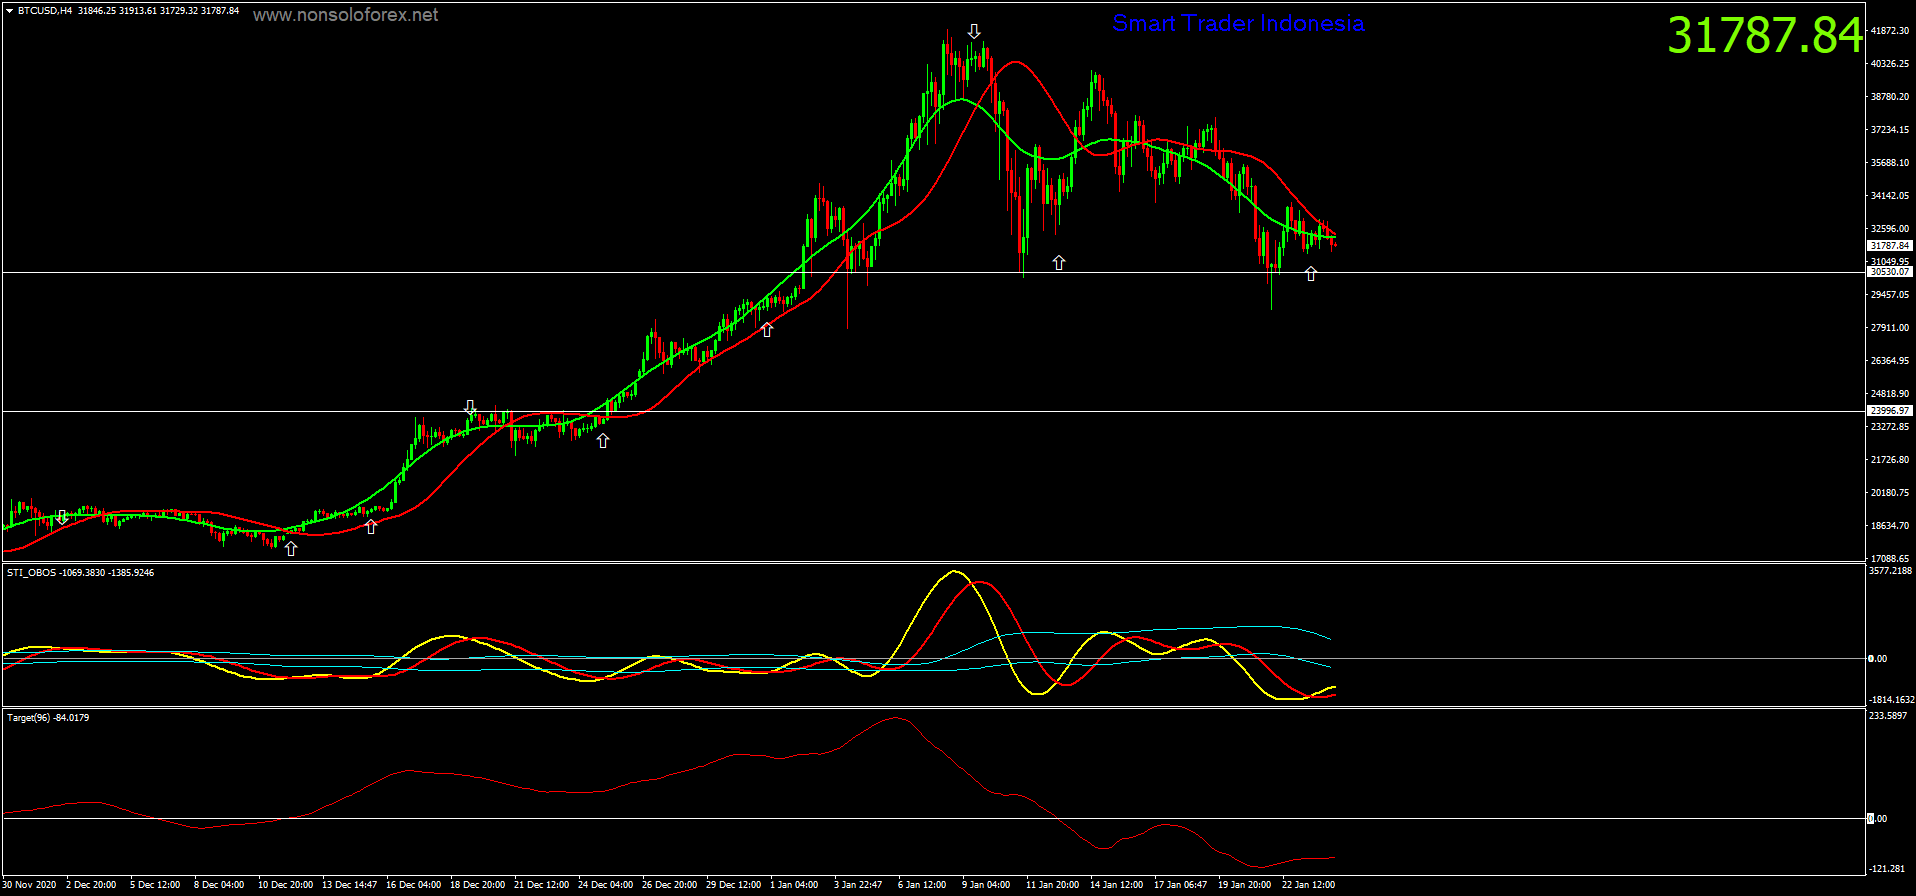
Task: Click the 41872.30 price axis label
Action: coord(1890,31)
